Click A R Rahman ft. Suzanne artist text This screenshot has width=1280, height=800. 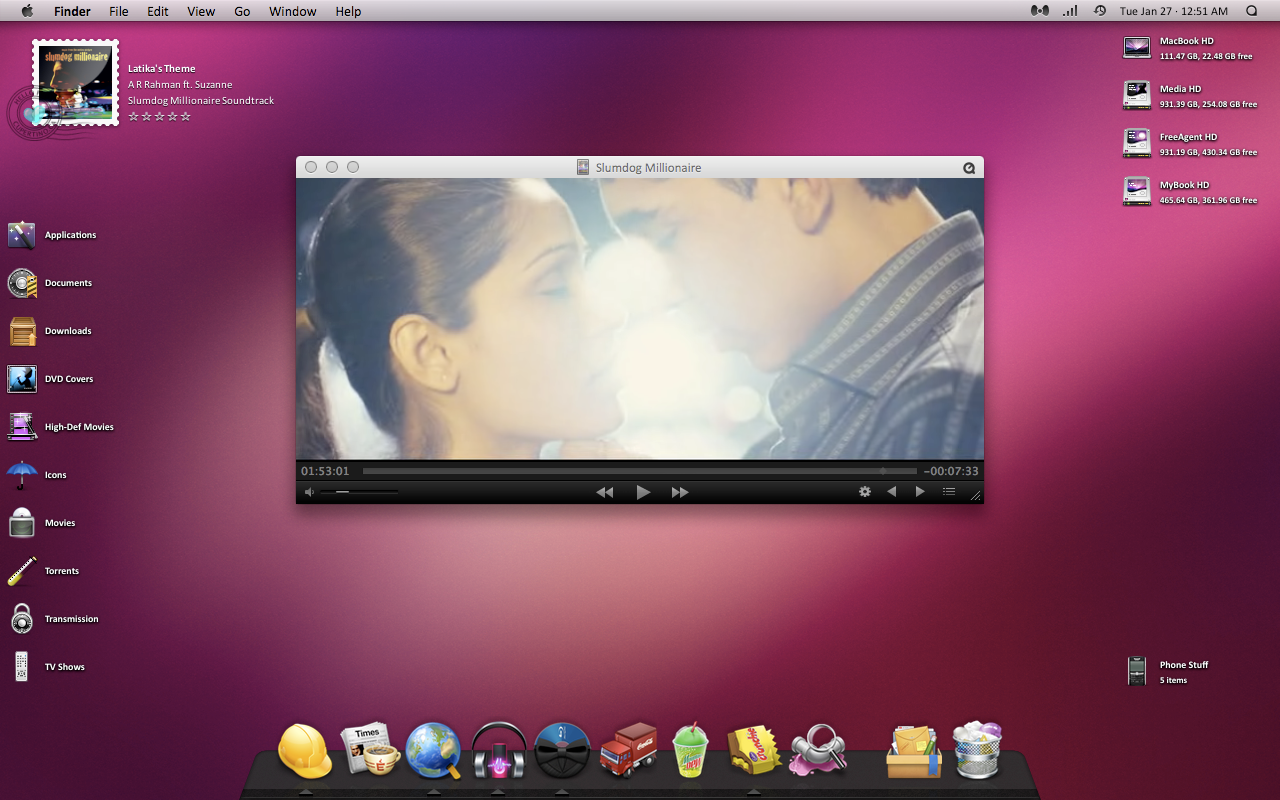click(180, 85)
